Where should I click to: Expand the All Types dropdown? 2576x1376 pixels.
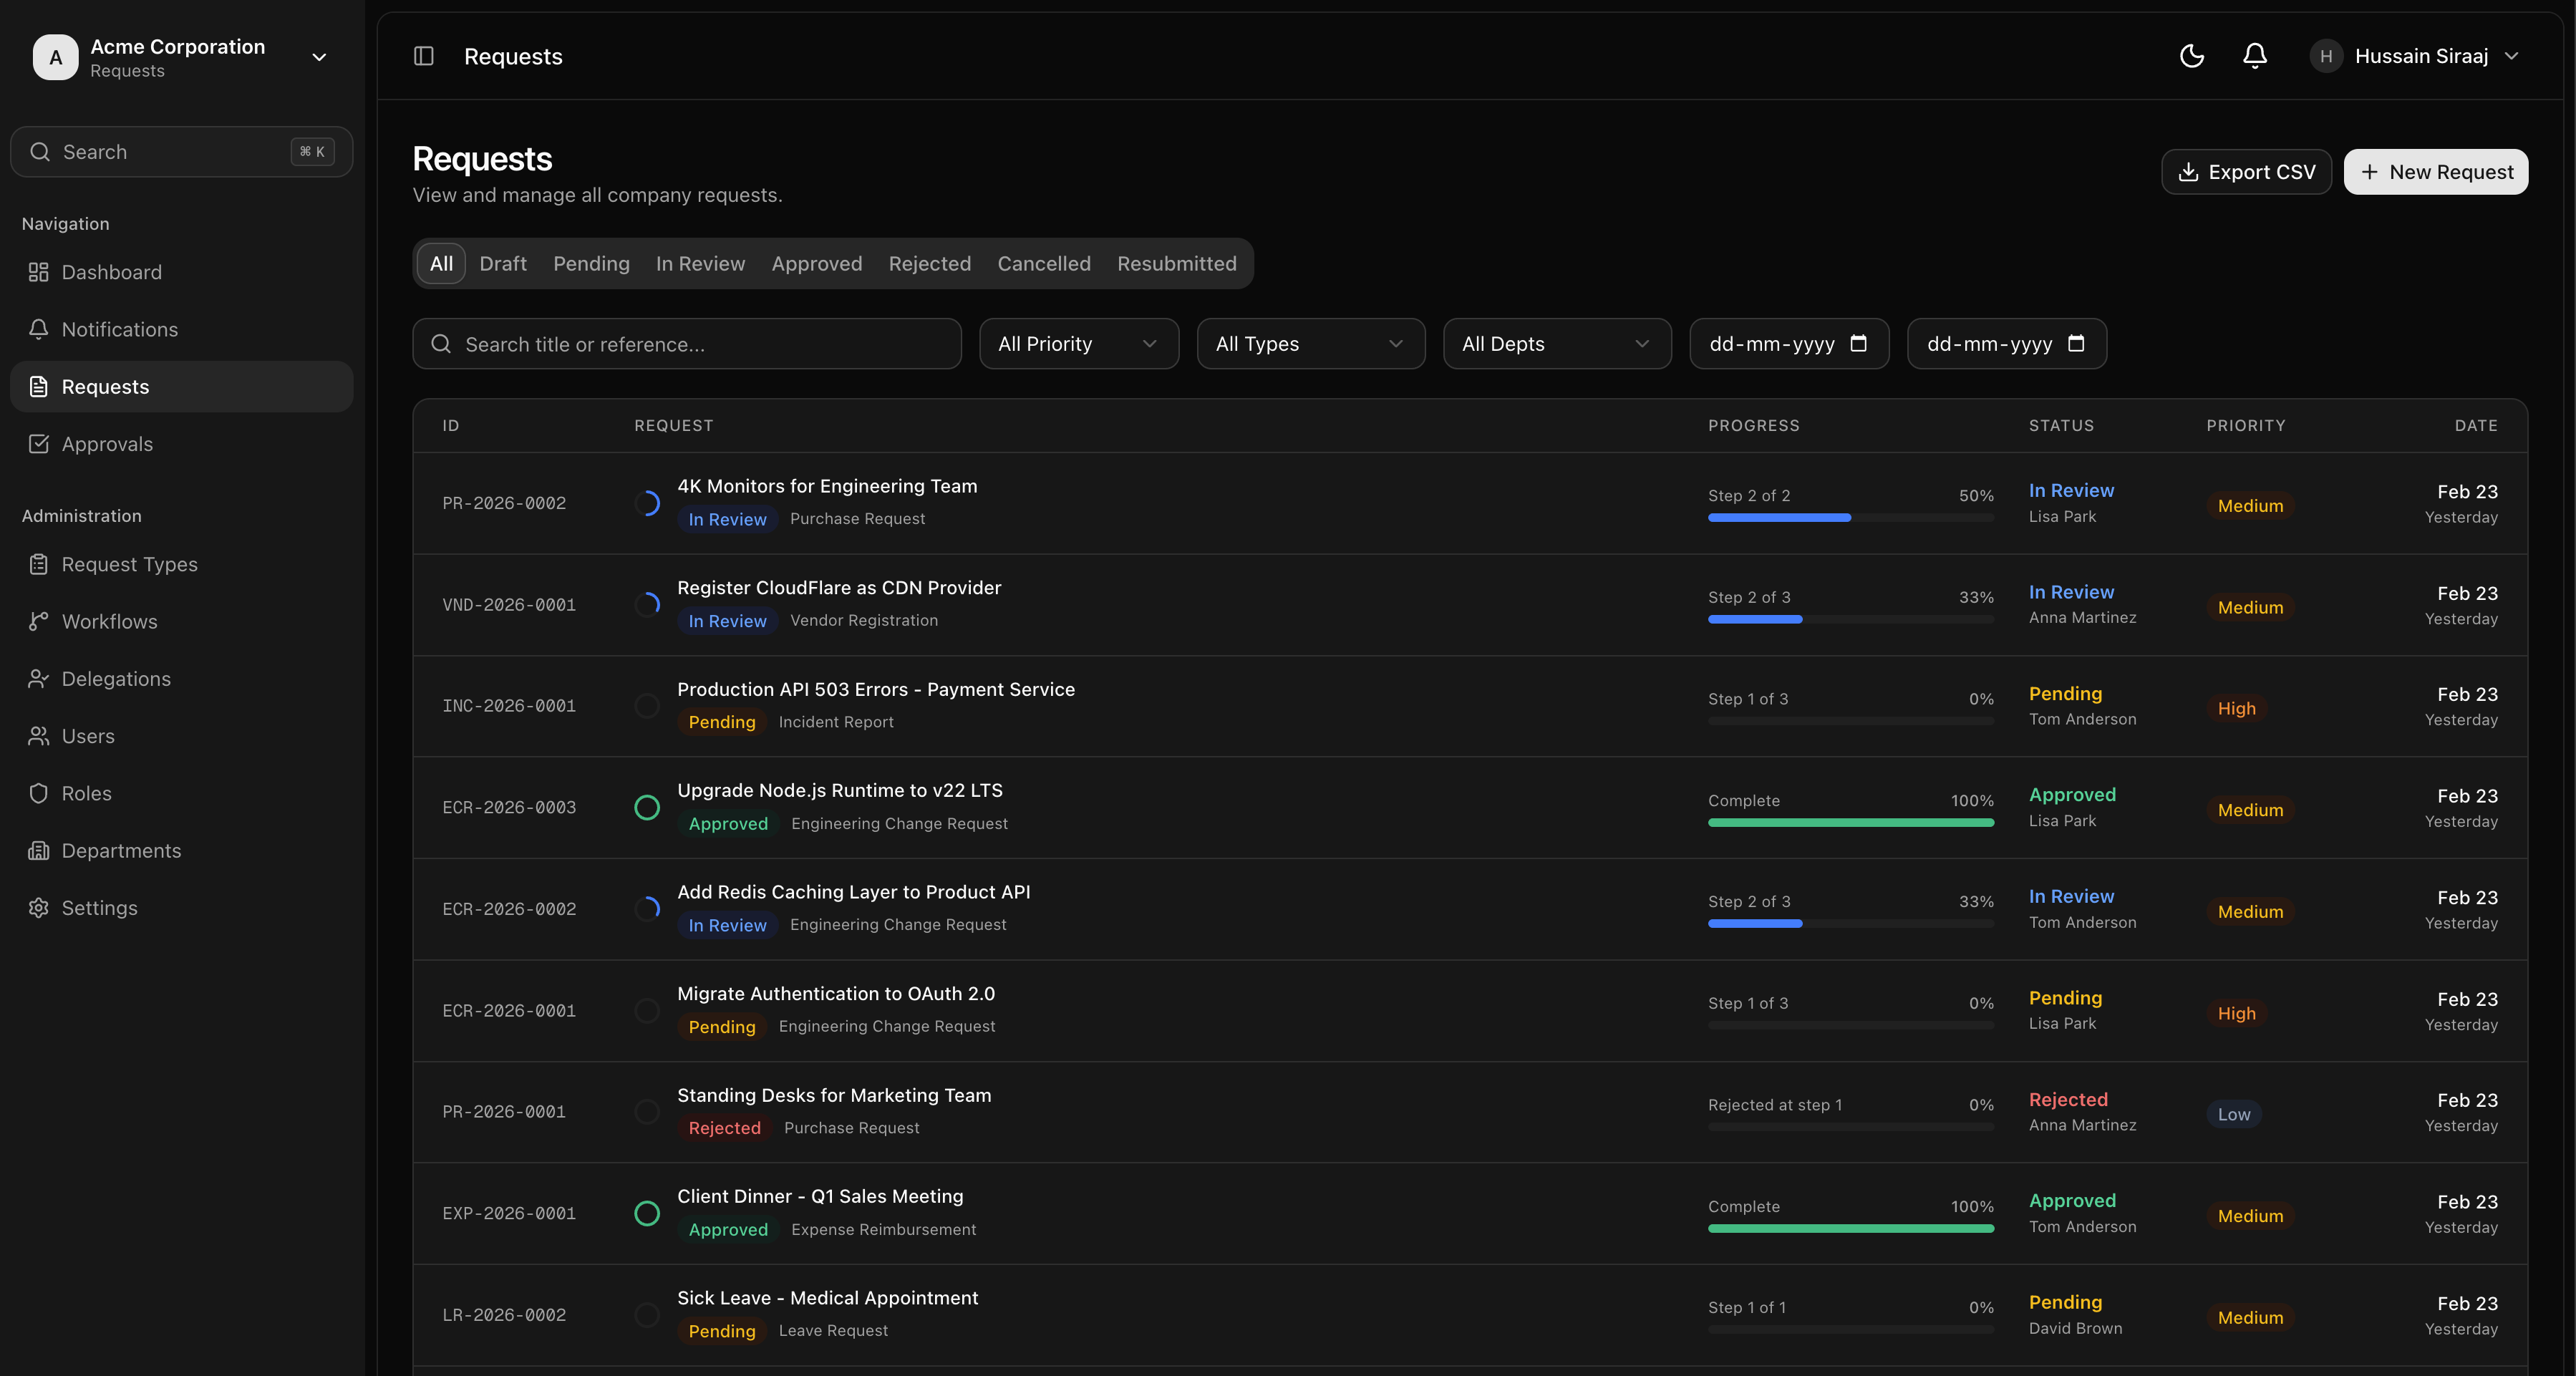[x=1310, y=343]
